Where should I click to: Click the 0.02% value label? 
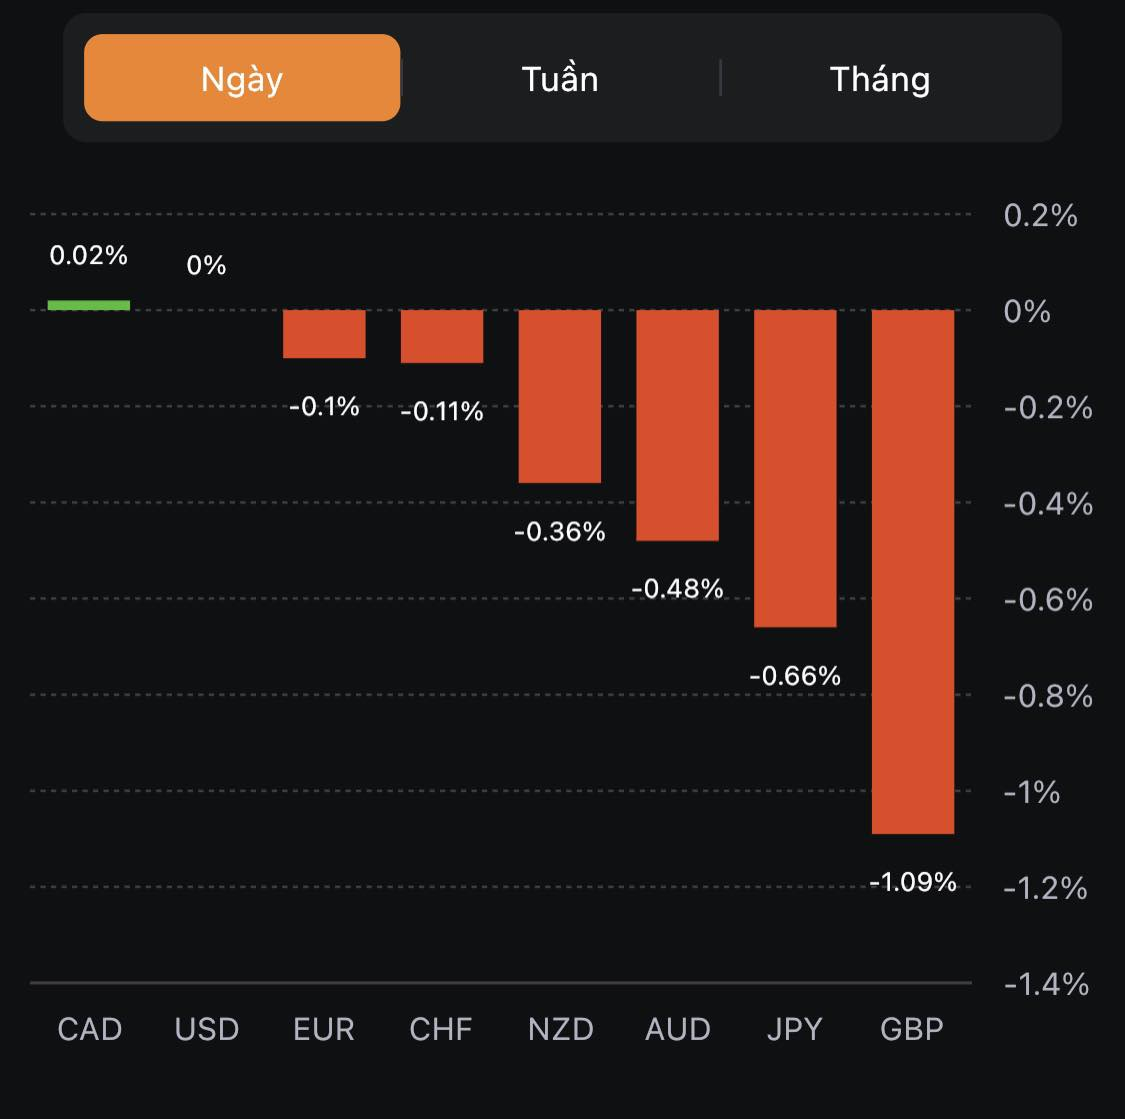(x=89, y=256)
